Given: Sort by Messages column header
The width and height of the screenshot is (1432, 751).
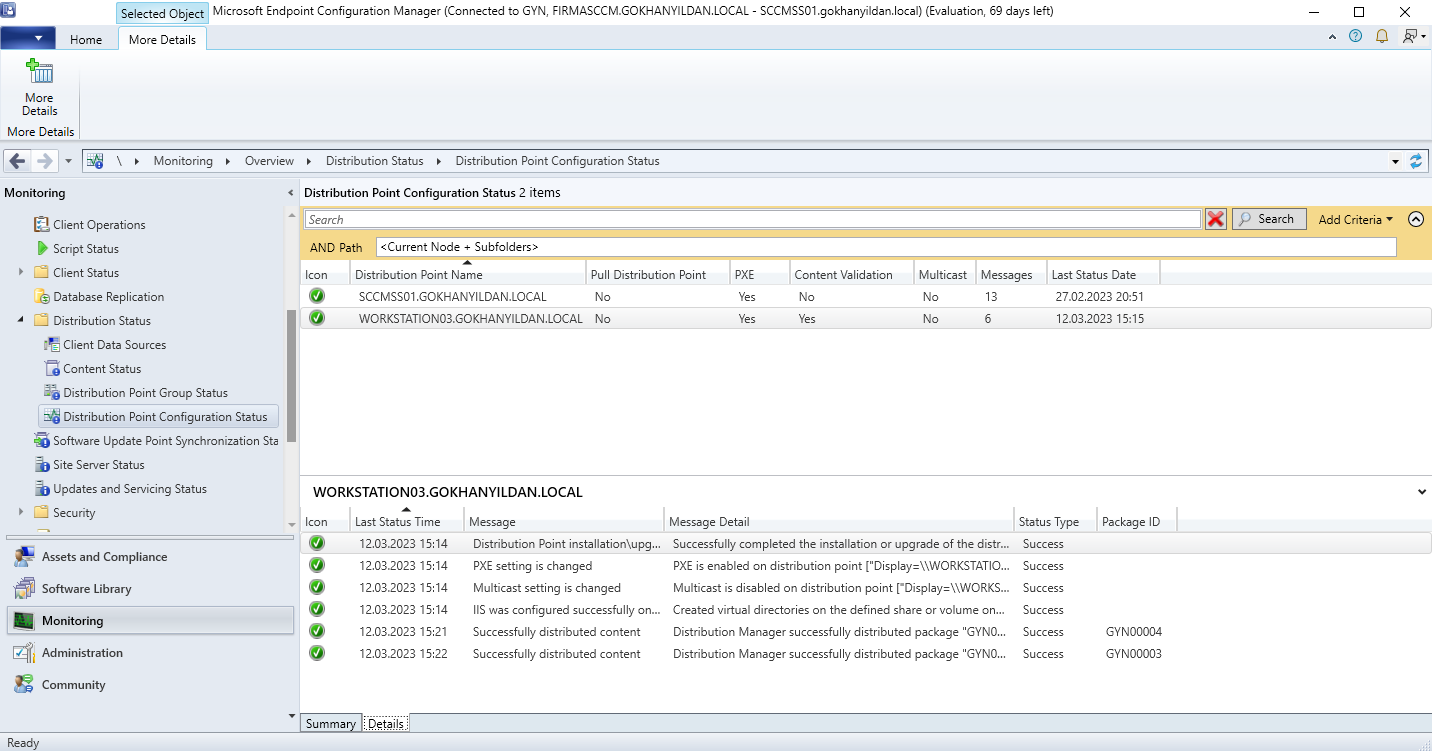Looking at the screenshot, I should point(1011,274).
